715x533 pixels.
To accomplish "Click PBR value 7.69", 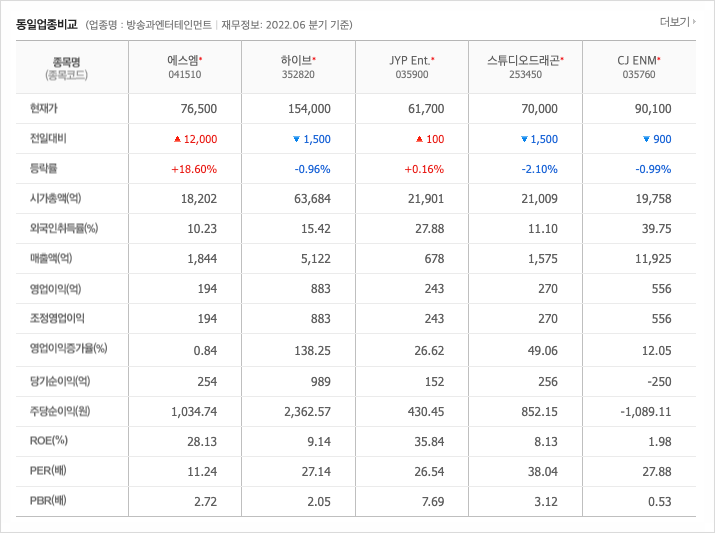I will (x=433, y=502).
